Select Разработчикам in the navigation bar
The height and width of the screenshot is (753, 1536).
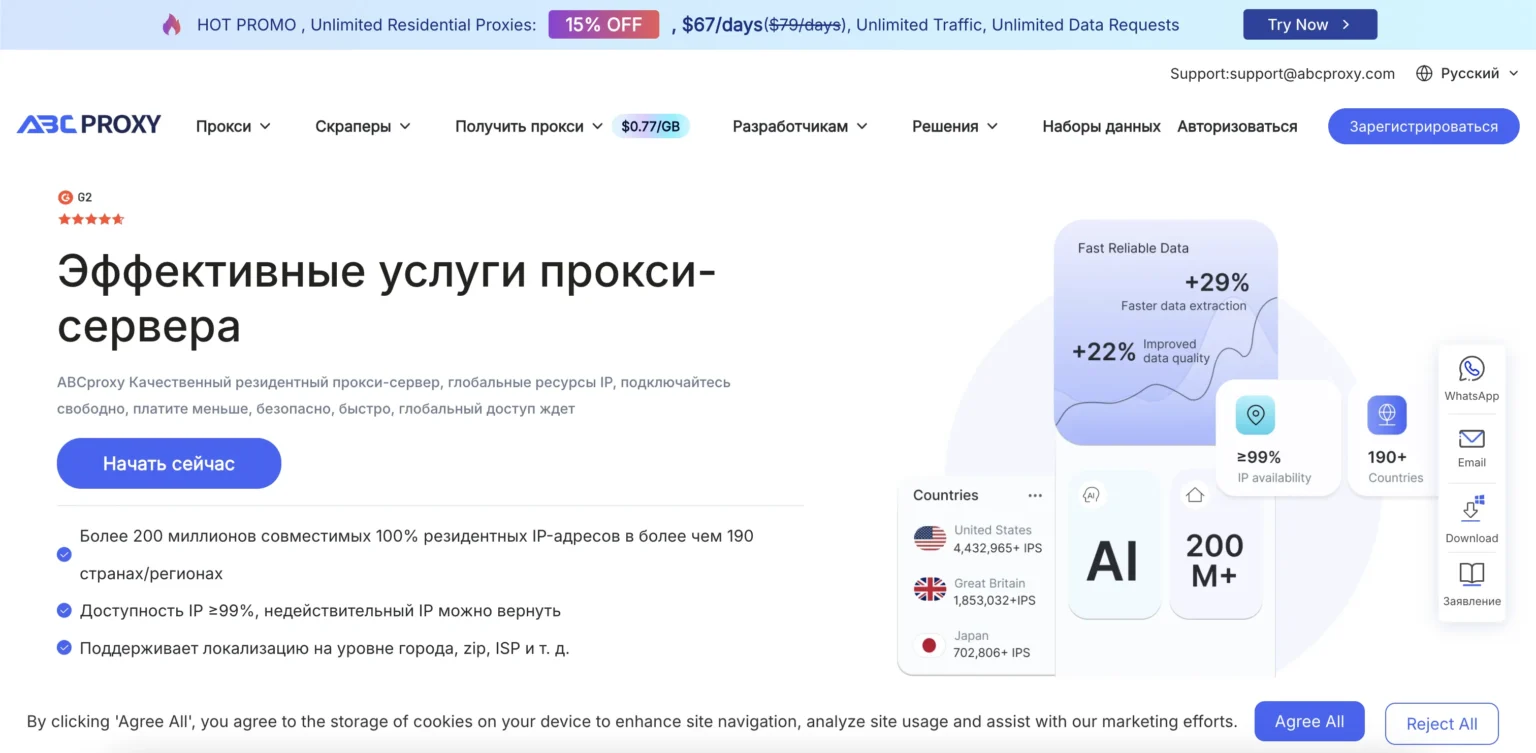[799, 126]
